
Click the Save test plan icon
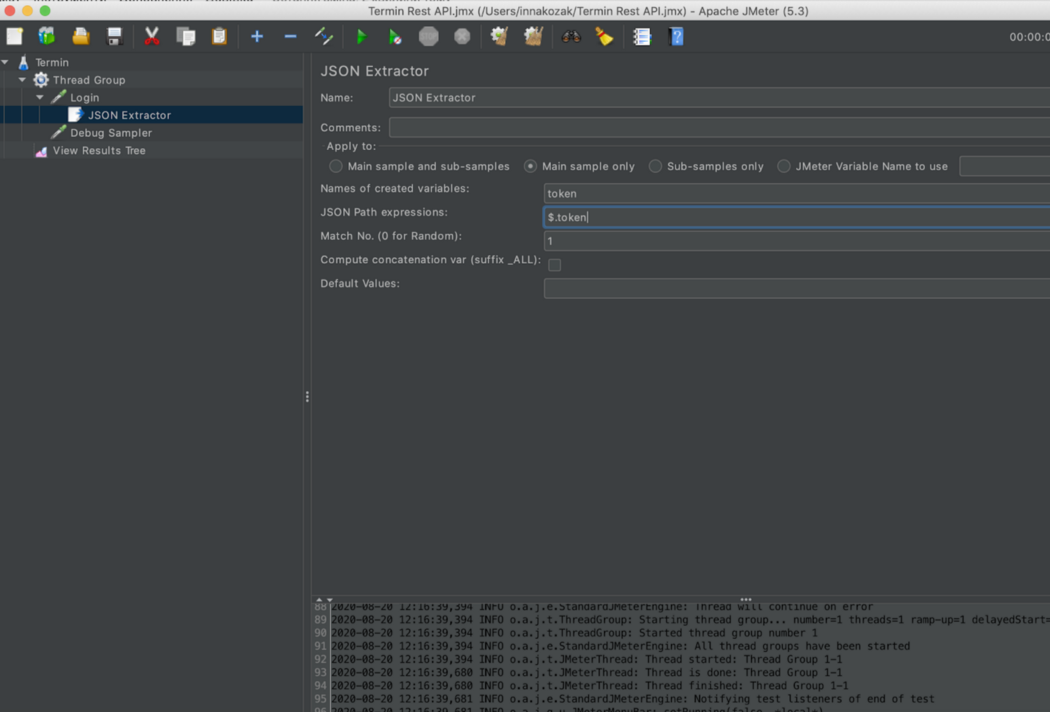point(115,37)
